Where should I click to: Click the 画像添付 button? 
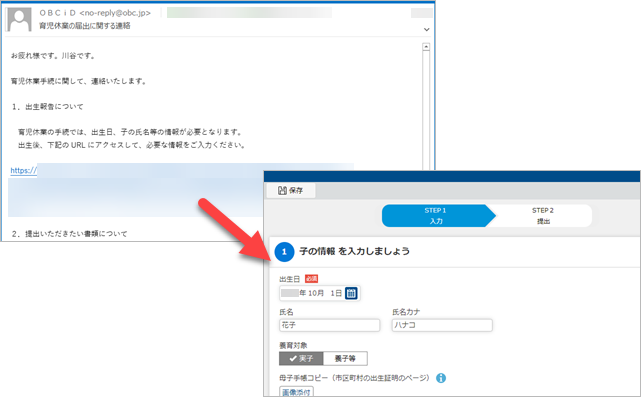point(296,392)
